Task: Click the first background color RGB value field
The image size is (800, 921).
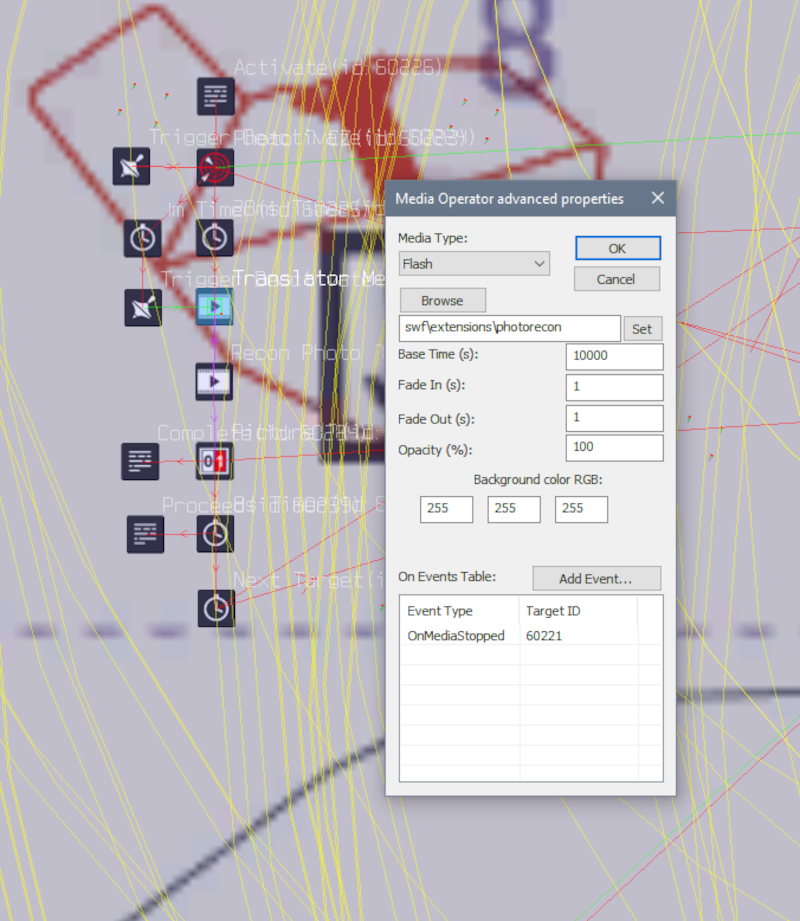Action: coord(446,509)
